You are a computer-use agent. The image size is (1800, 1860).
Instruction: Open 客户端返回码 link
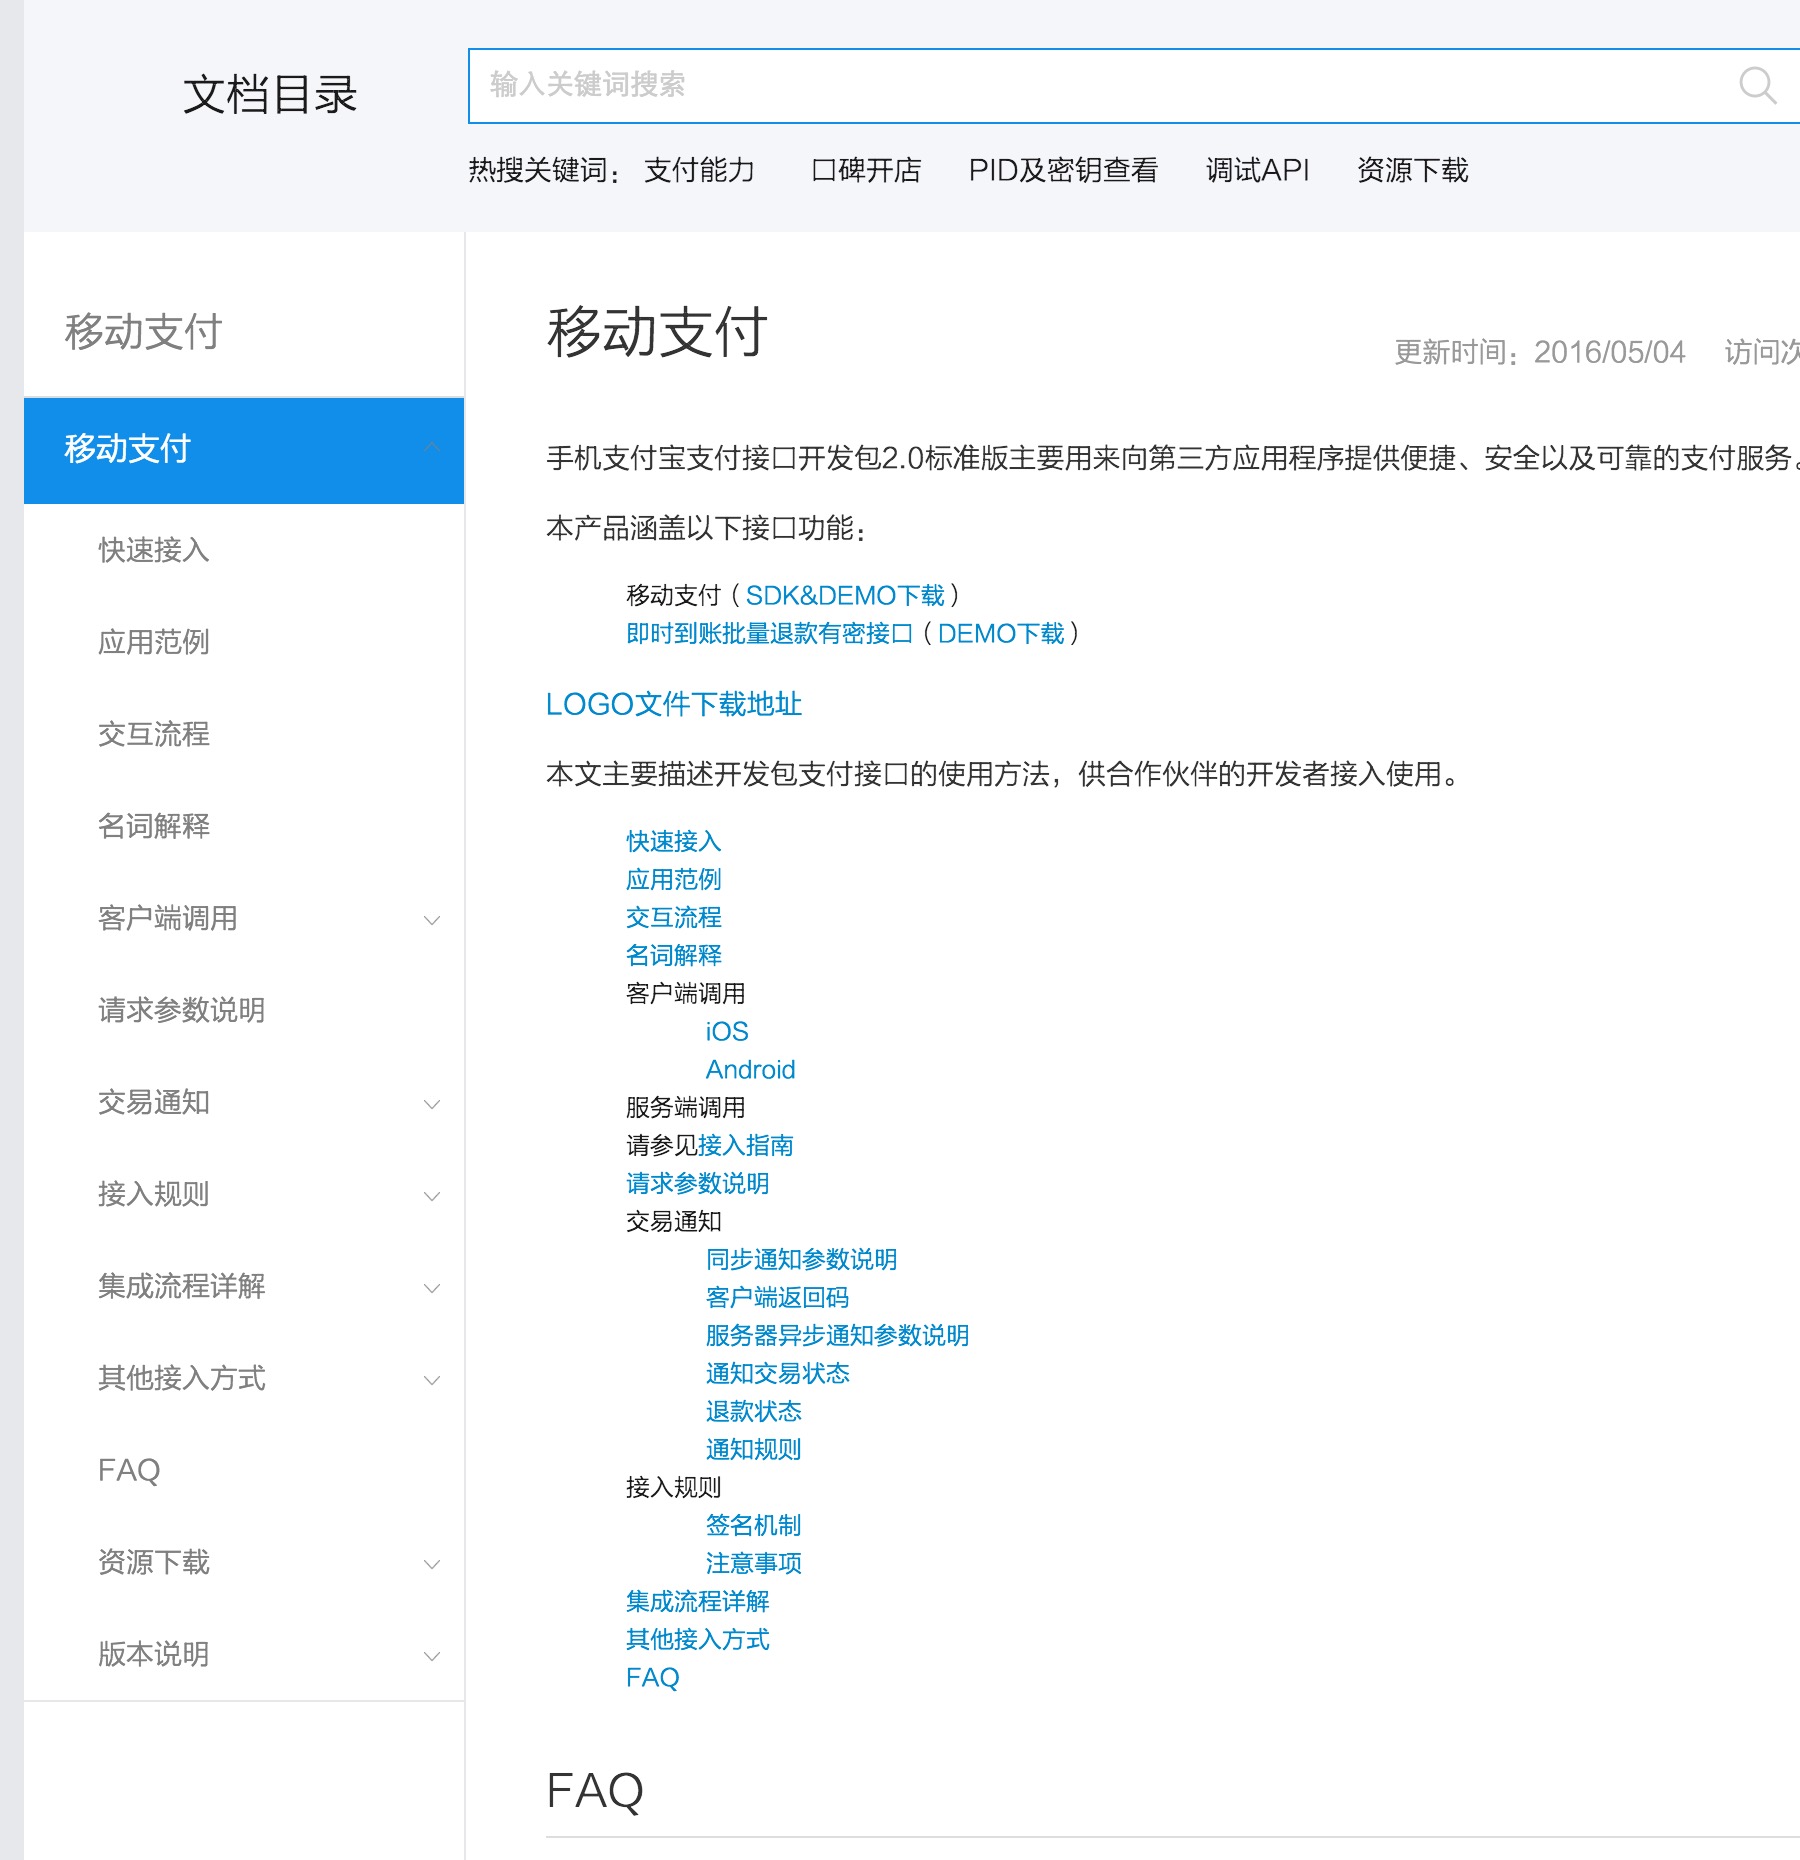click(778, 1298)
